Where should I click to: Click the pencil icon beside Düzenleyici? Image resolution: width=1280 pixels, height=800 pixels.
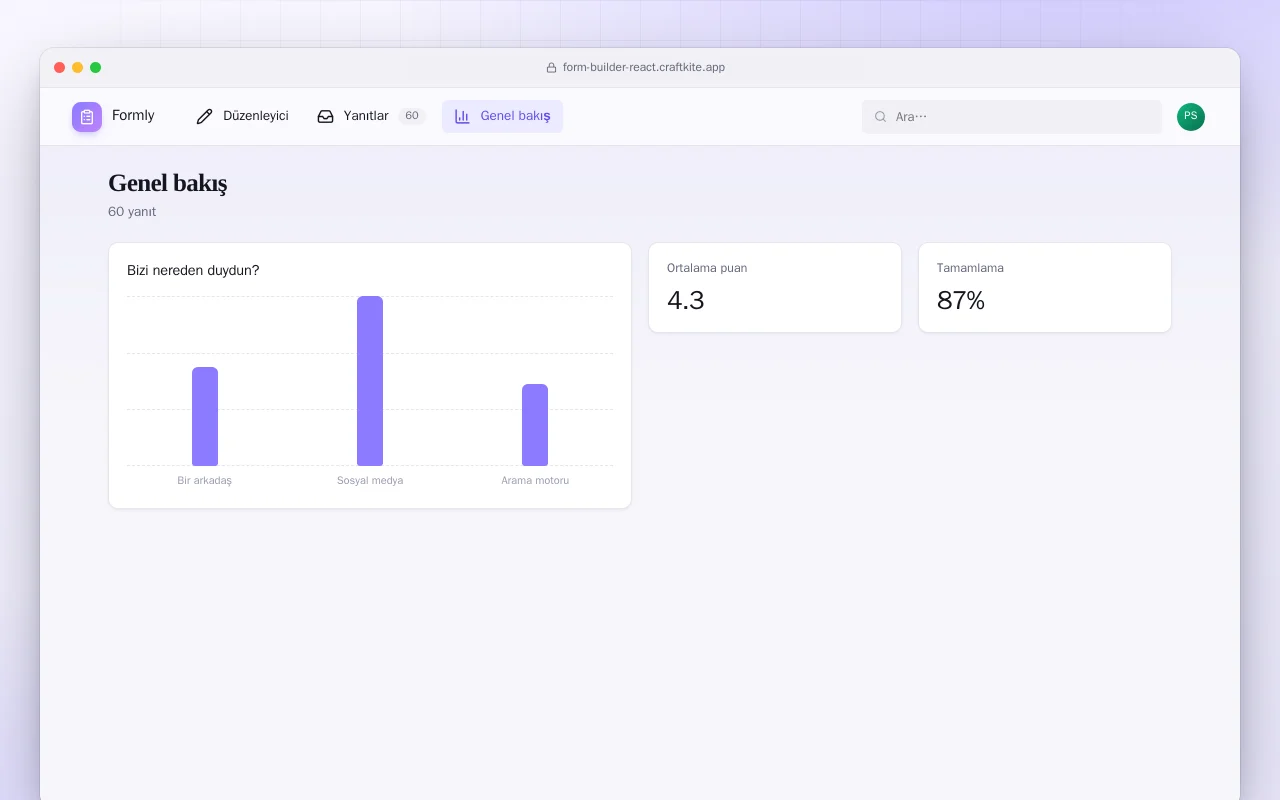pyautogui.click(x=205, y=117)
